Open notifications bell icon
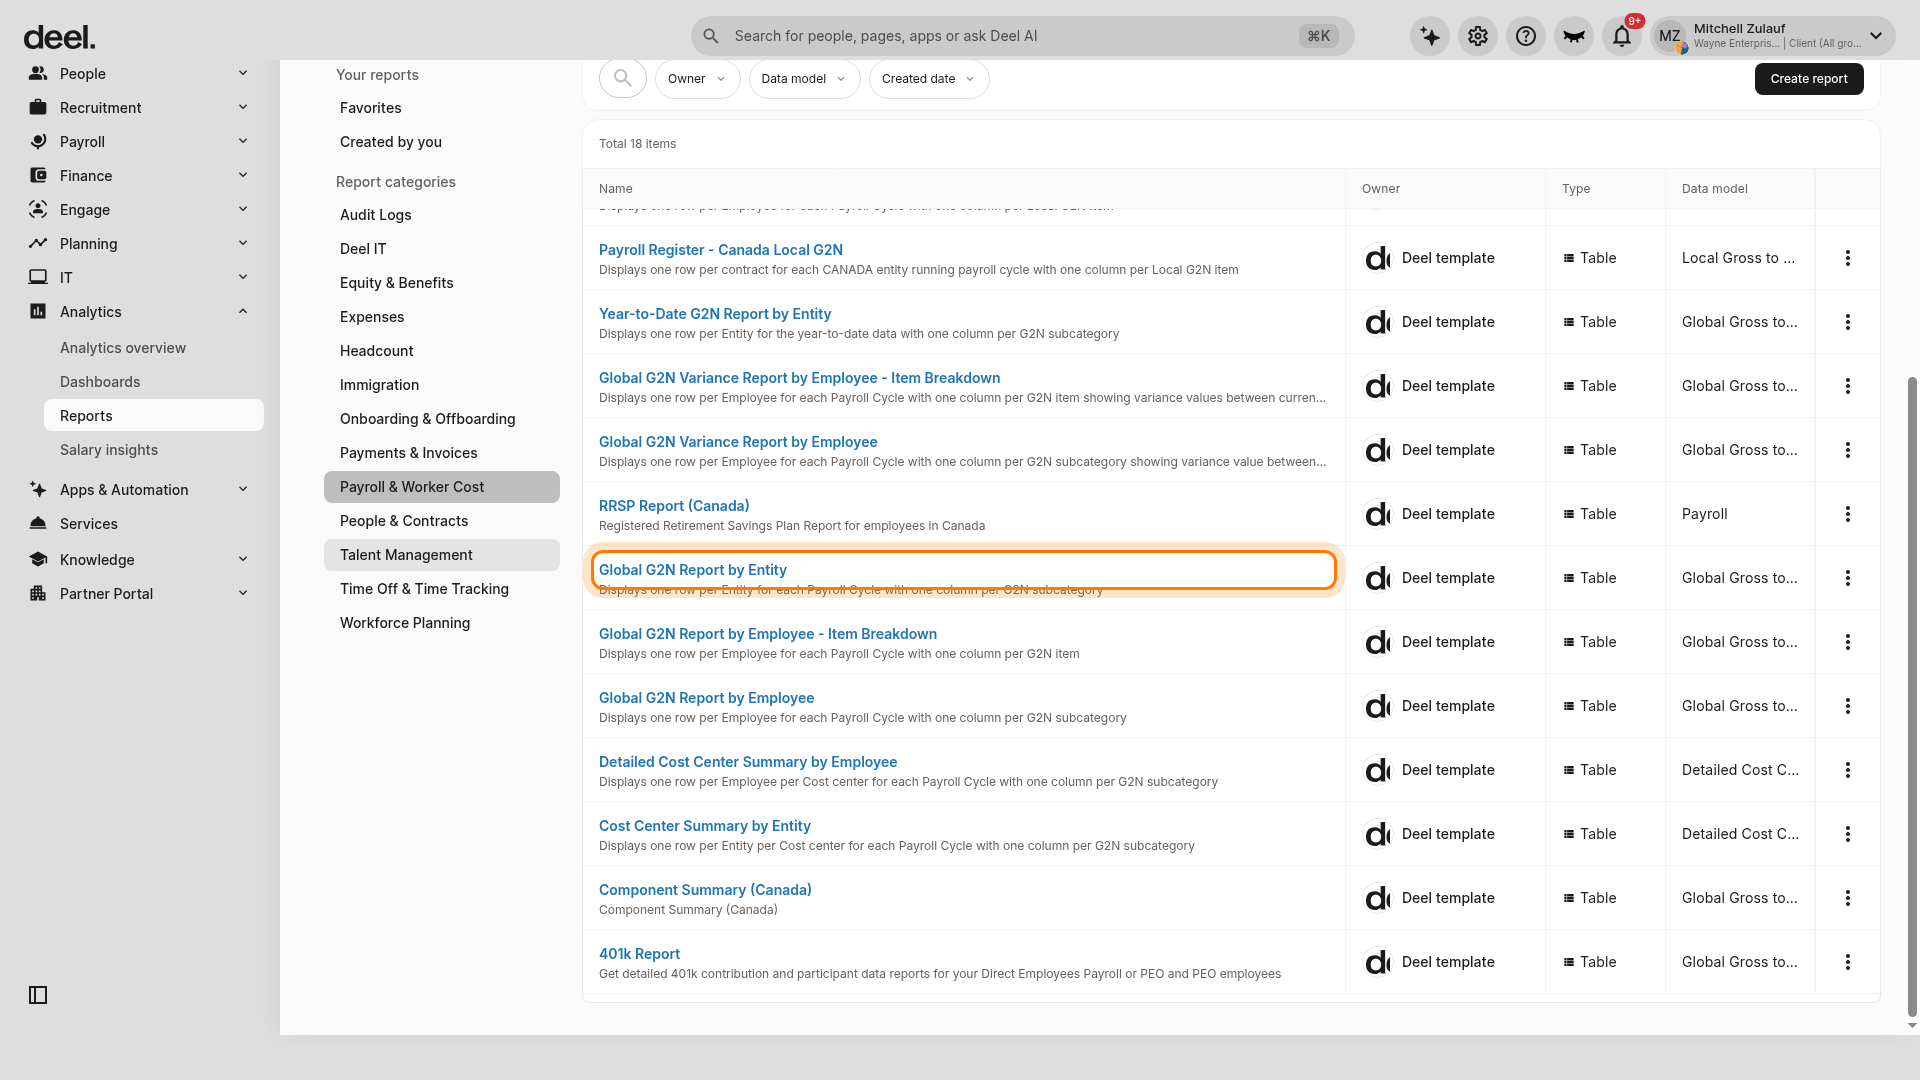Screen dimensions: 1920x1080 click(1622, 37)
